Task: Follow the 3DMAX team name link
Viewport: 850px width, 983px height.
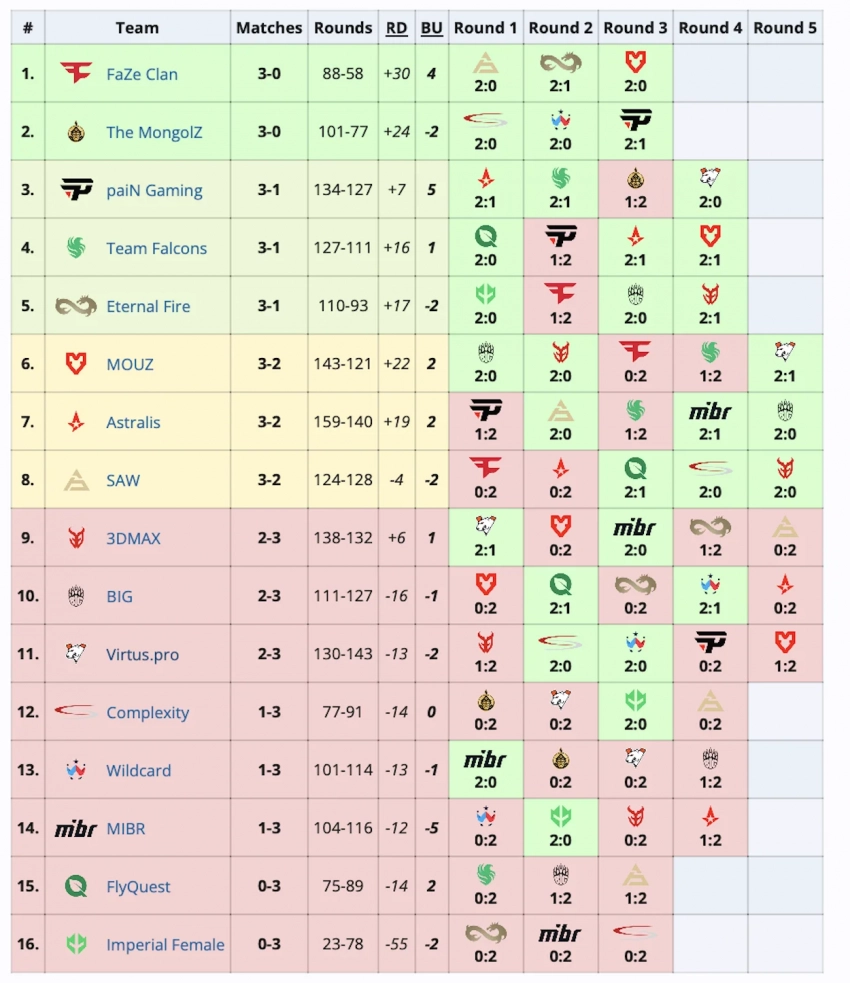Action: 133,538
